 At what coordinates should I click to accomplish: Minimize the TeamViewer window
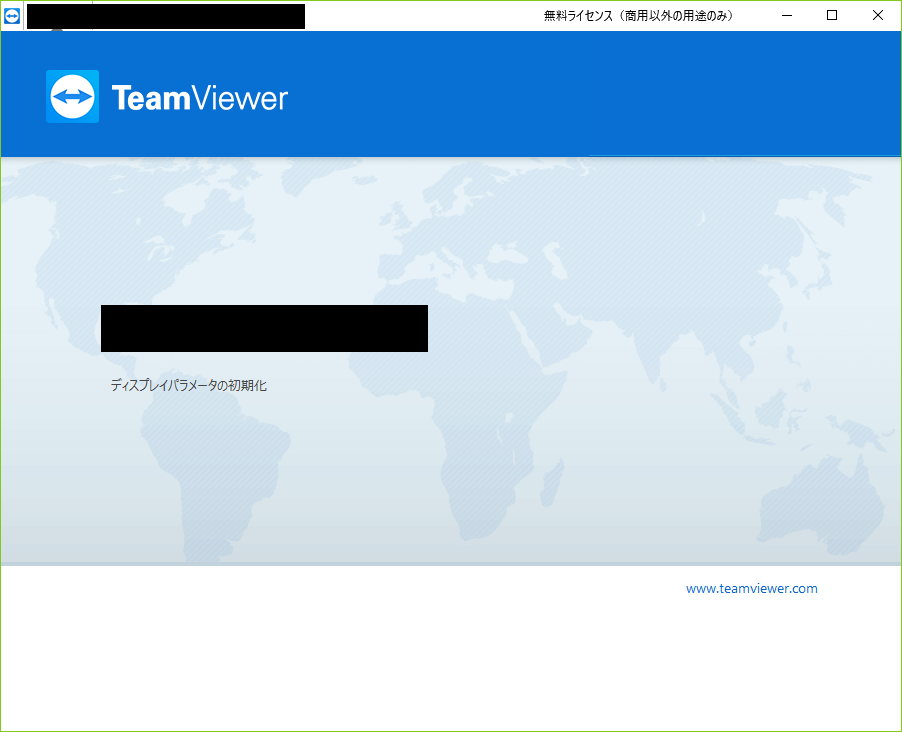coord(787,16)
